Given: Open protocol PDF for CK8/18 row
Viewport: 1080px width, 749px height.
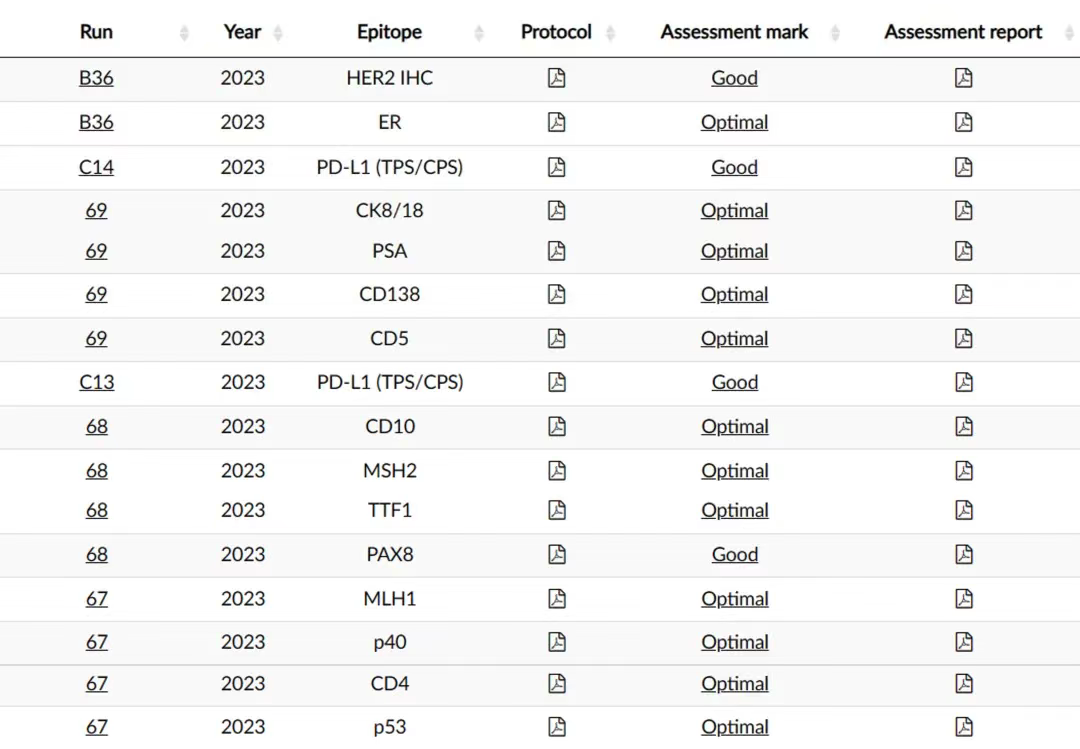Looking at the screenshot, I should (x=557, y=210).
